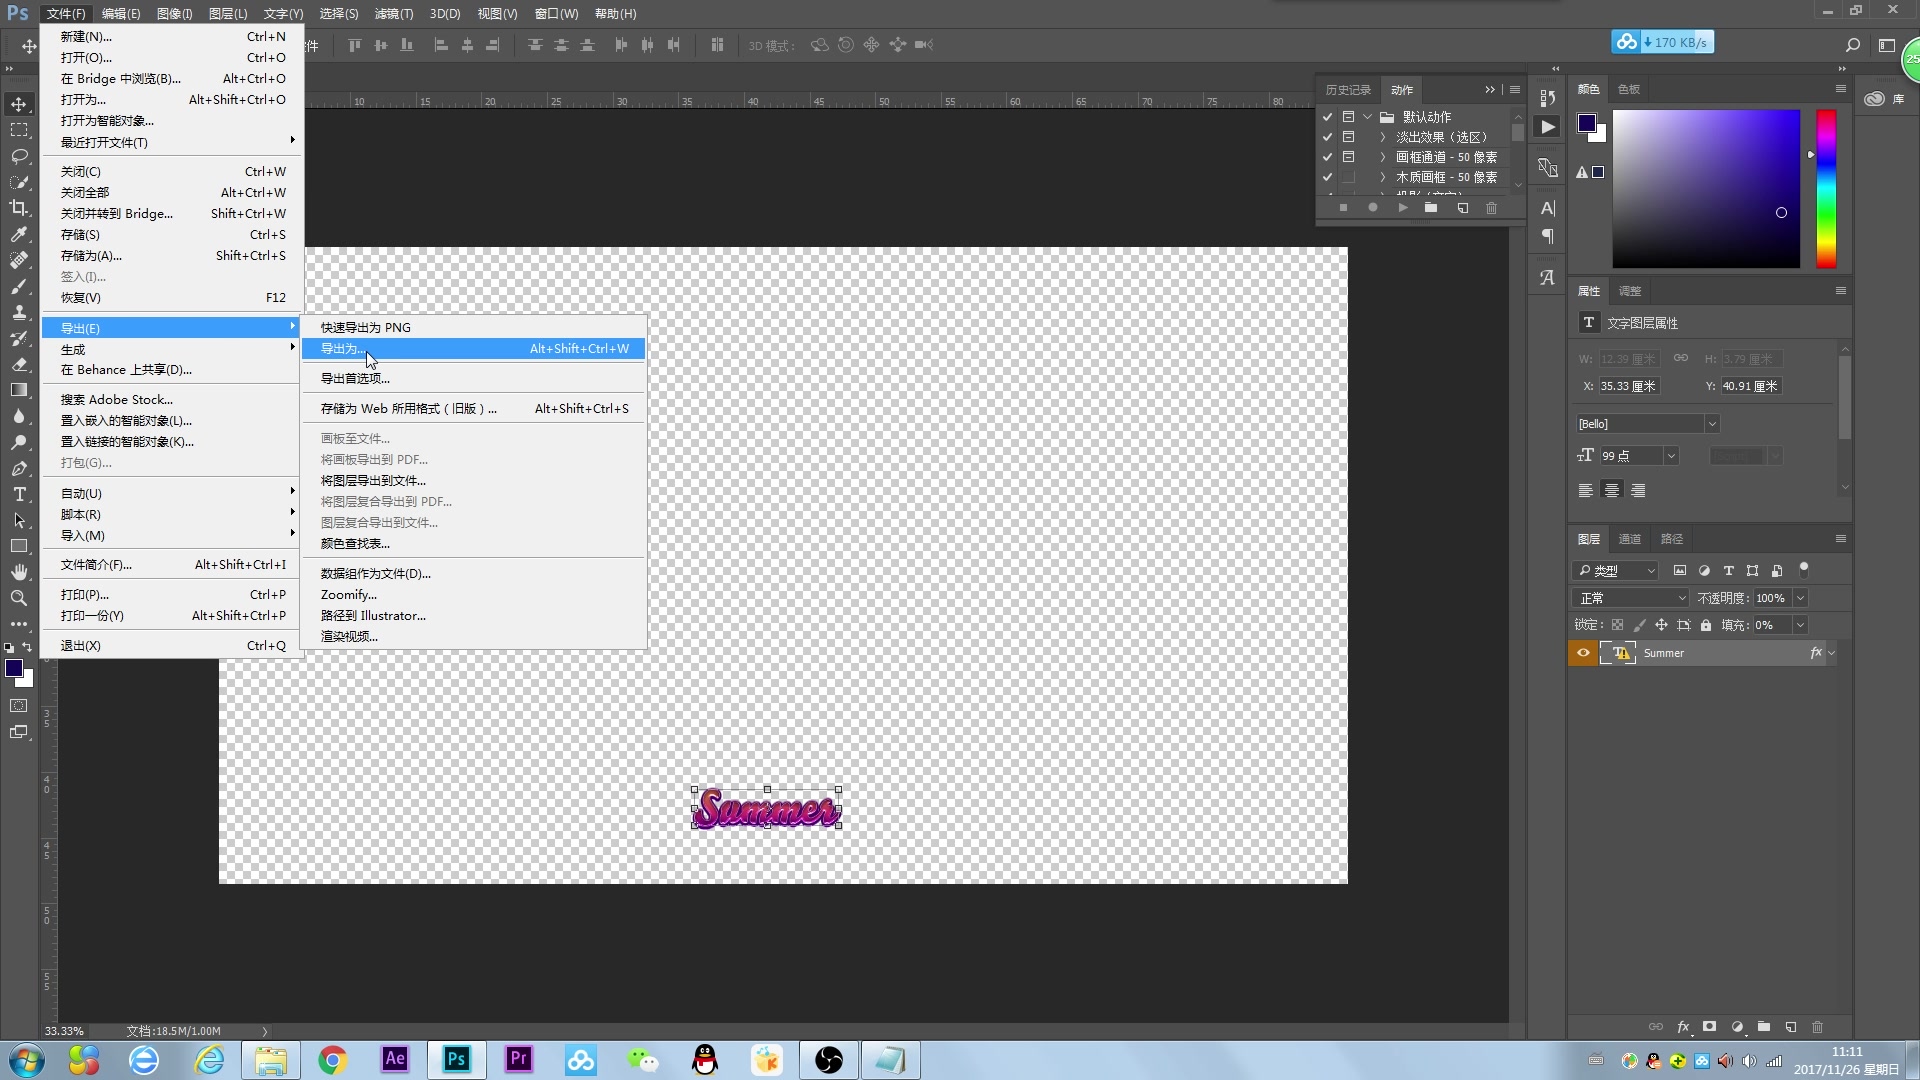Click 存储为 Web 所用格式 menu item
Image resolution: width=1920 pixels, height=1080 pixels.
408,408
